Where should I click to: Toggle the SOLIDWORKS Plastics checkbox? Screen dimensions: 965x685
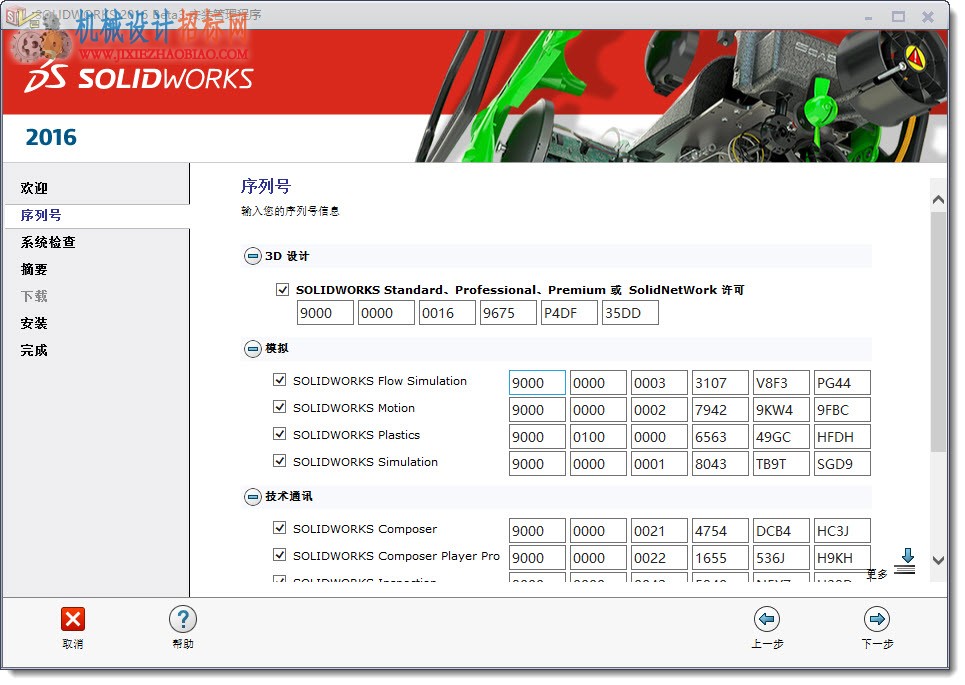pos(279,434)
